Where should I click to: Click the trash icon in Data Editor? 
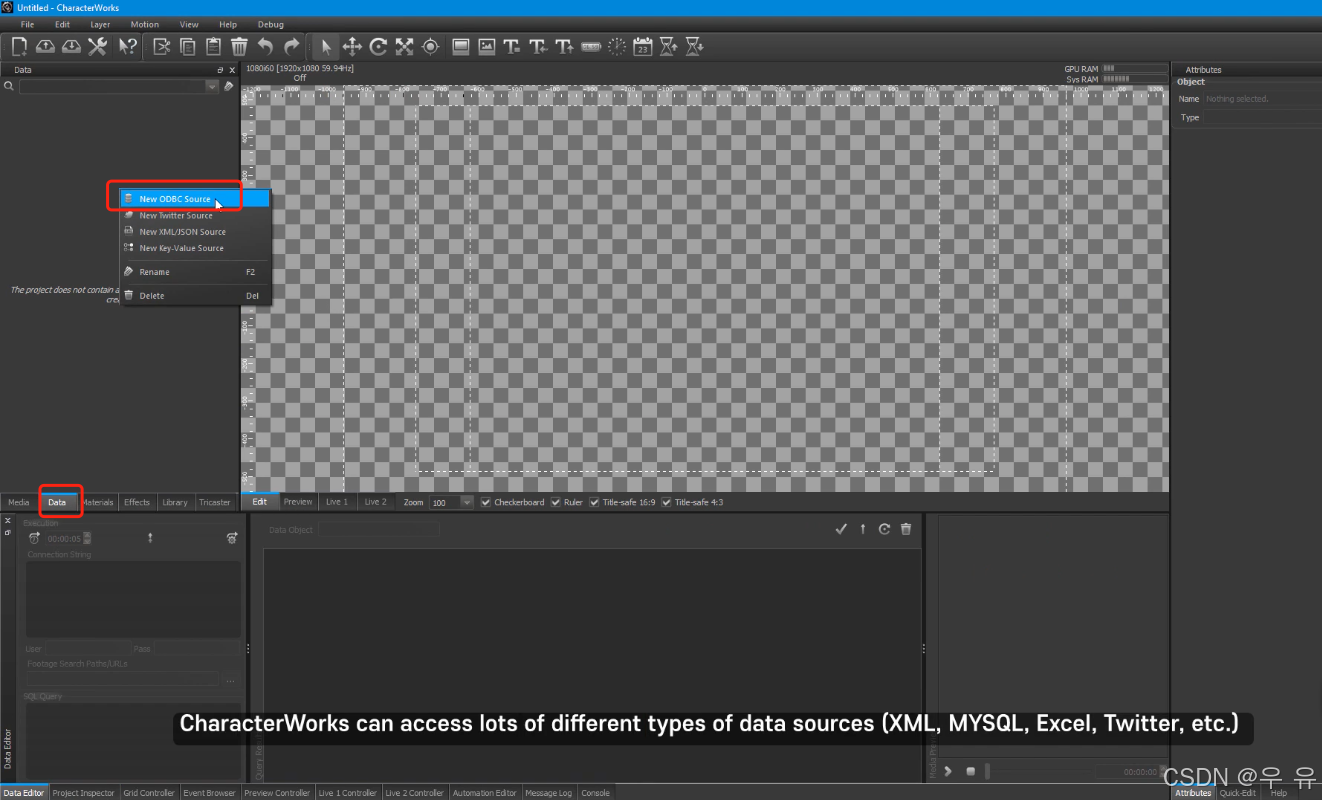[906, 529]
